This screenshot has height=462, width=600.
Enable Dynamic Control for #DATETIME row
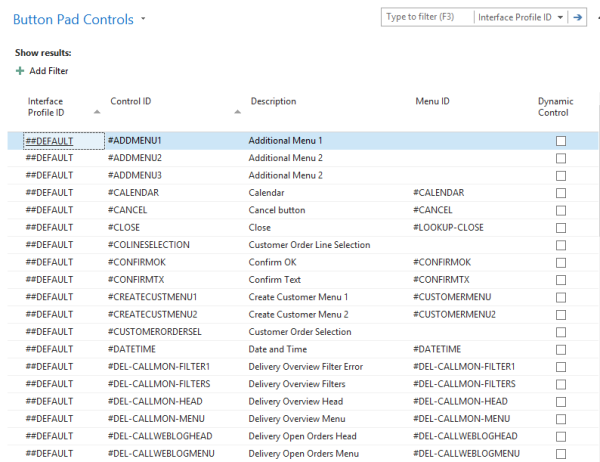point(561,349)
